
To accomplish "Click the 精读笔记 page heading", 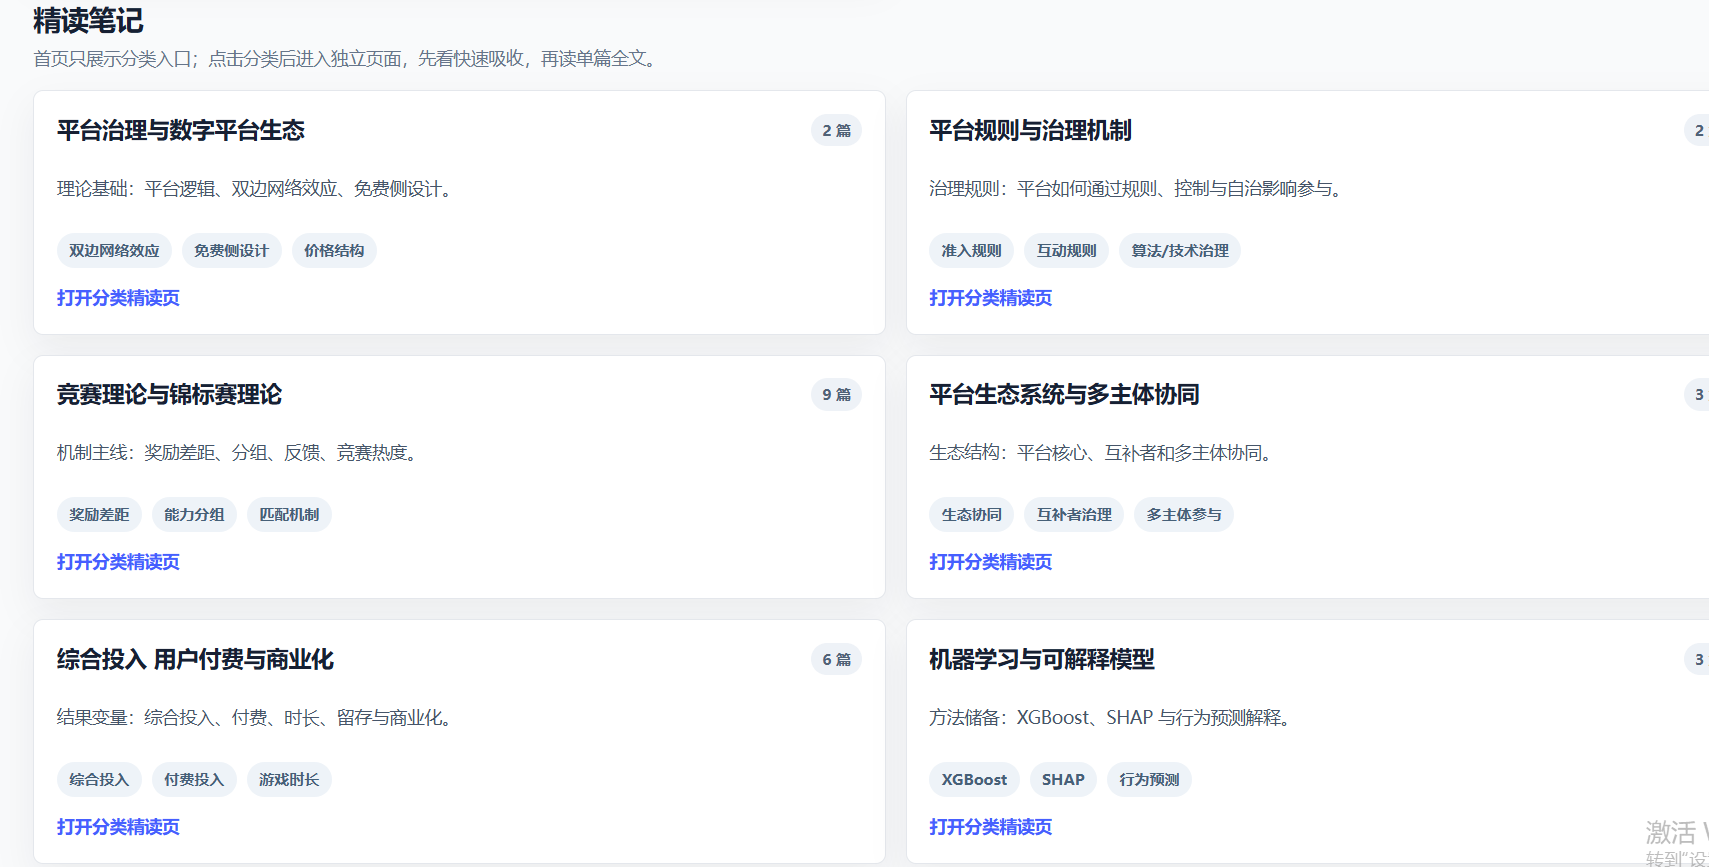I will coord(88,20).
